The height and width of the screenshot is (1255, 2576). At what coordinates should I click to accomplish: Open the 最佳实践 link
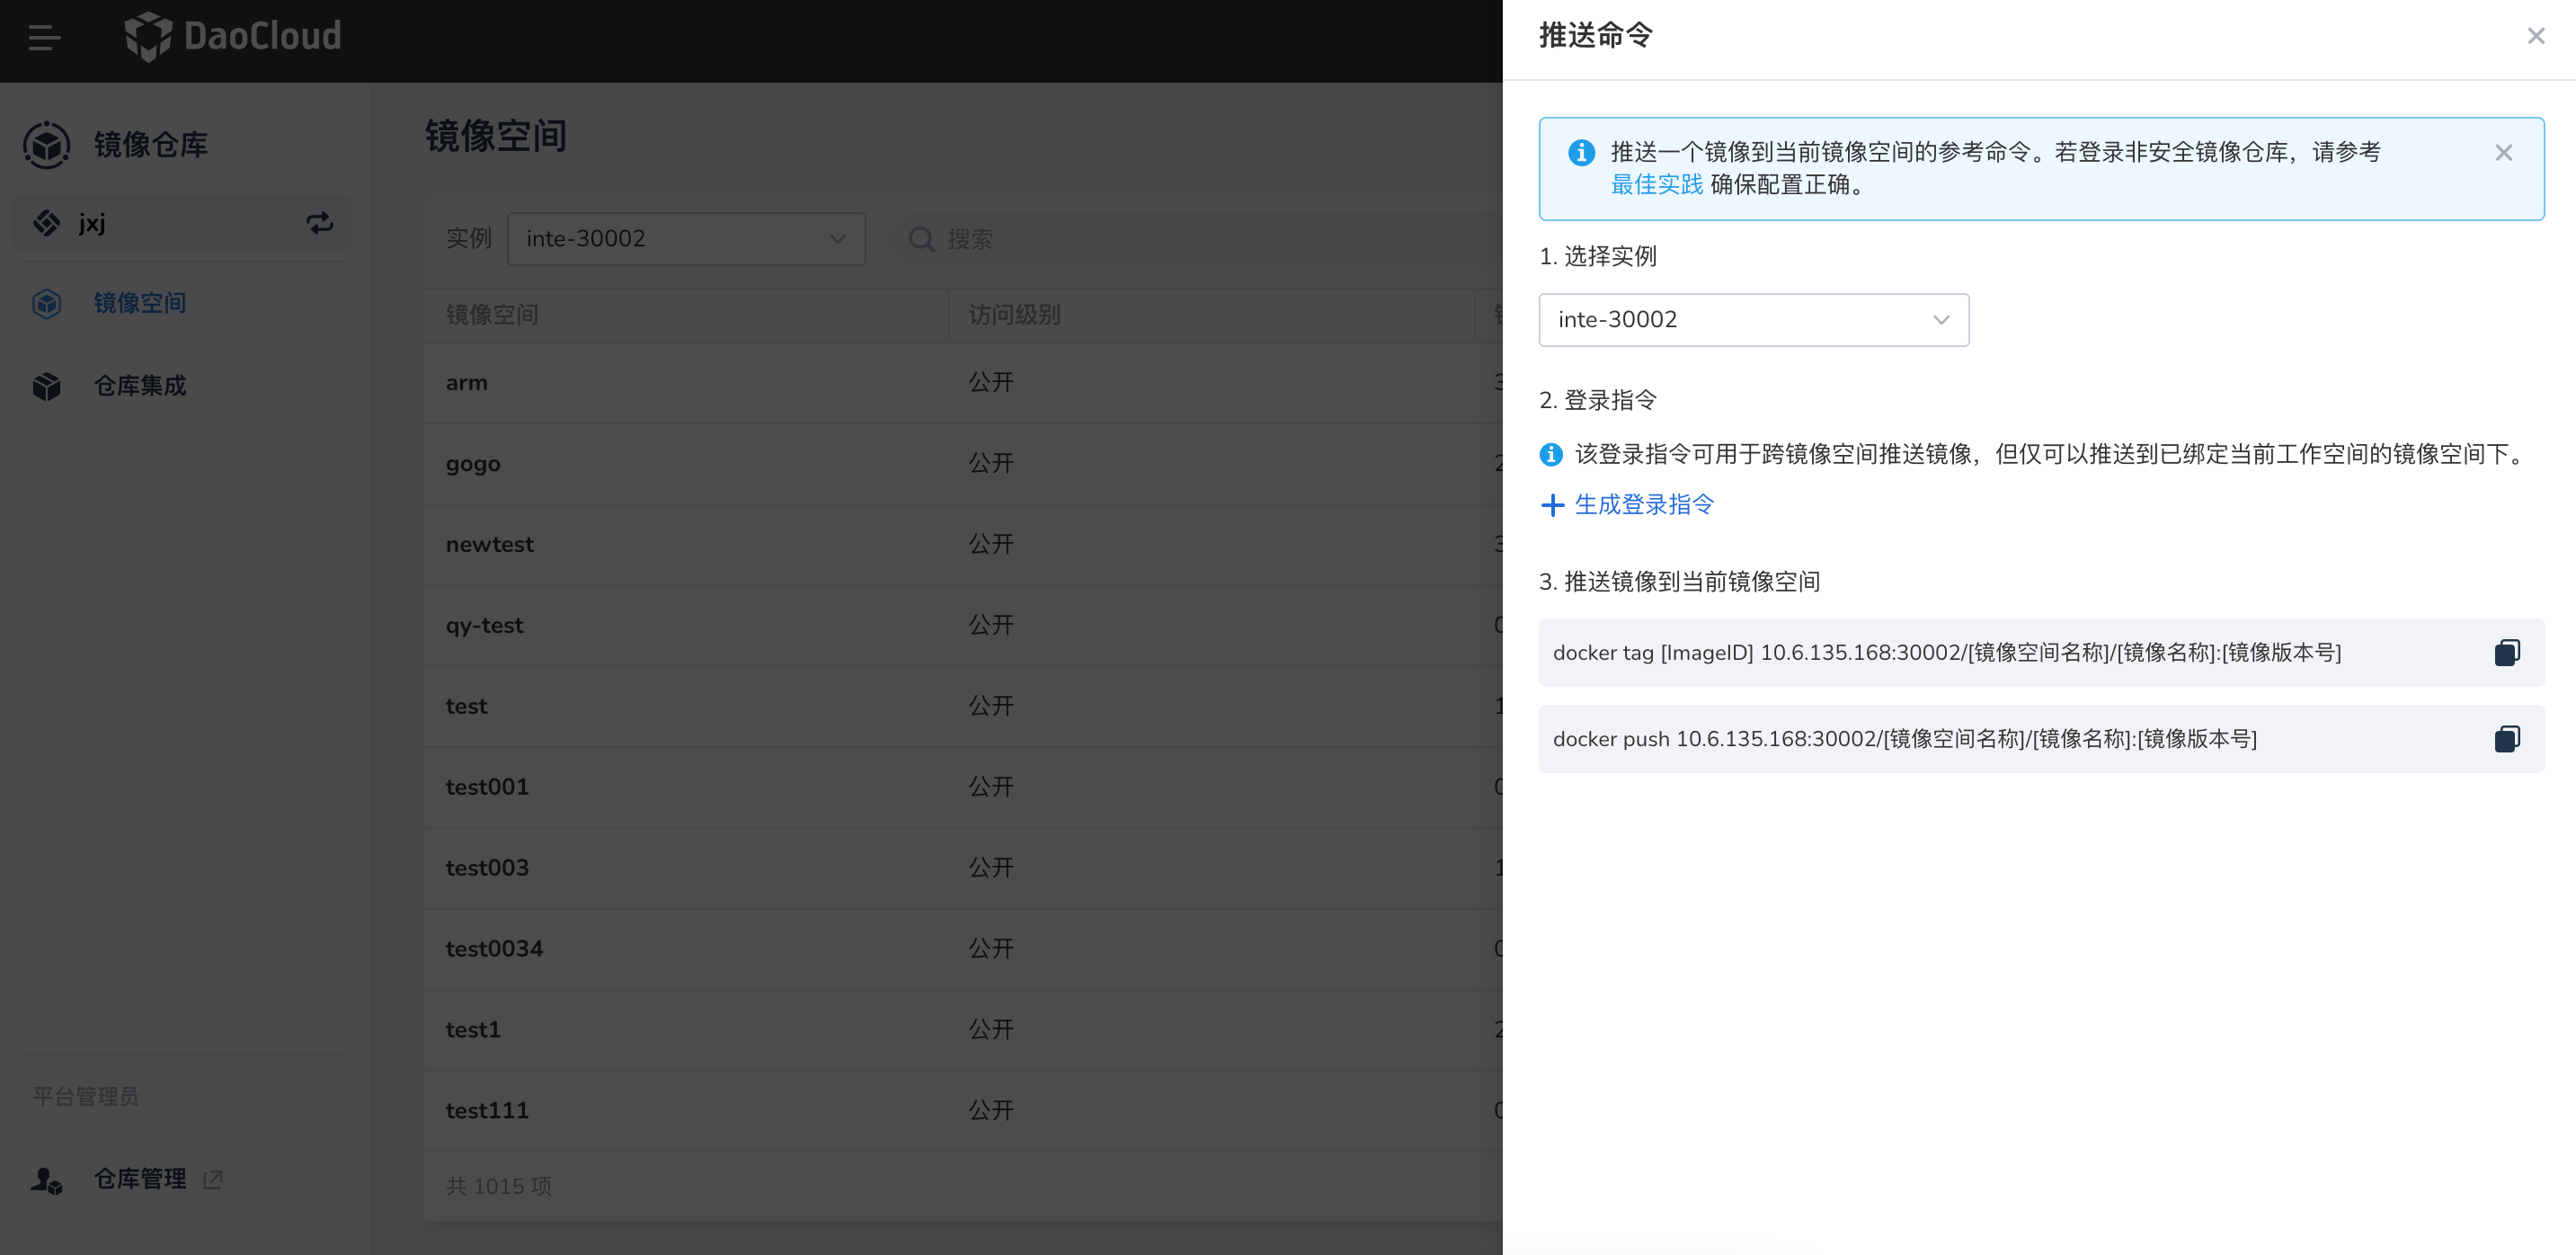point(1656,186)
